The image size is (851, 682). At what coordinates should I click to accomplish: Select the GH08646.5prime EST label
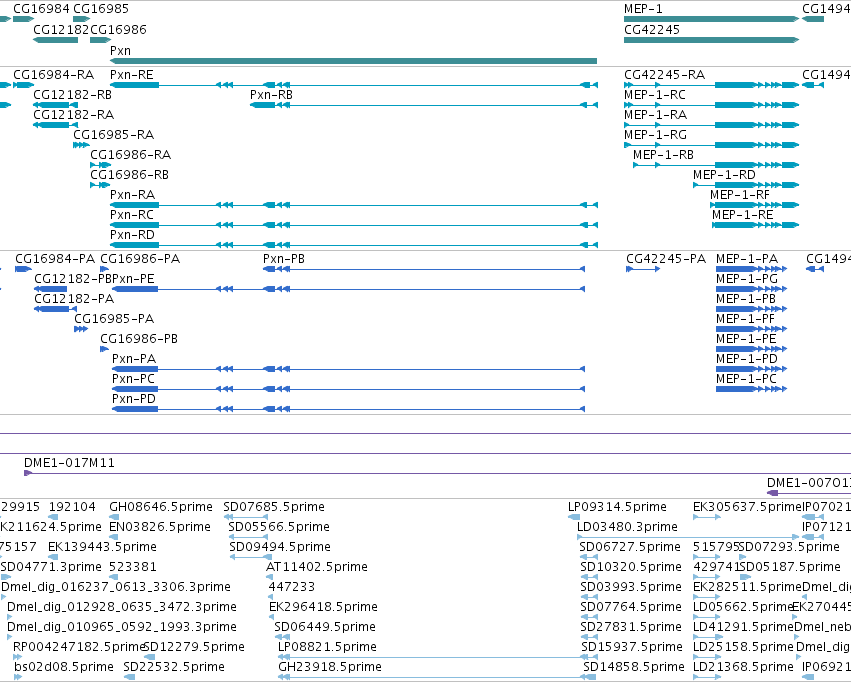point(161,507)
